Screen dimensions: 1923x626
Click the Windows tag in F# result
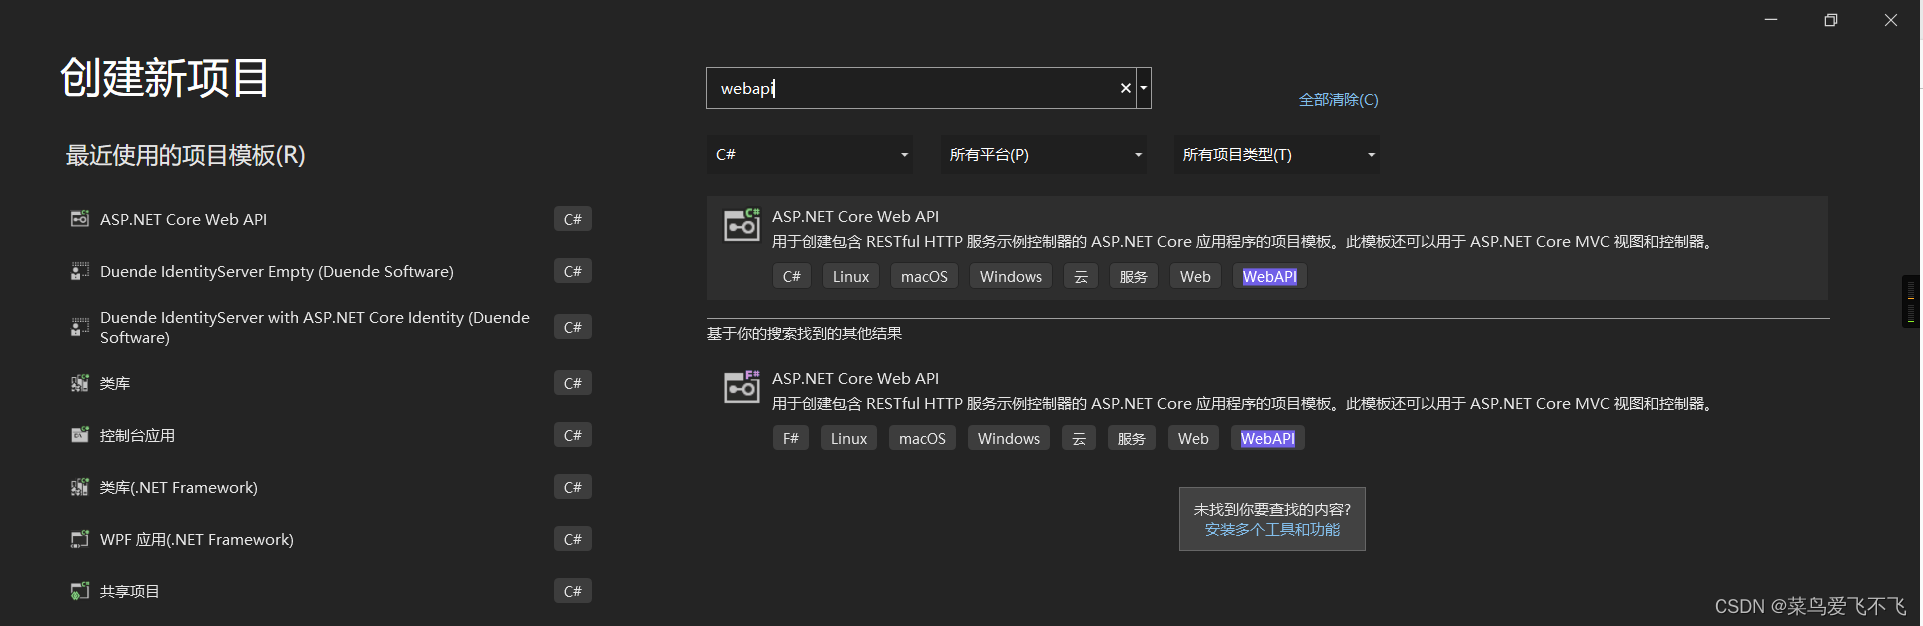pos(1008,439)
